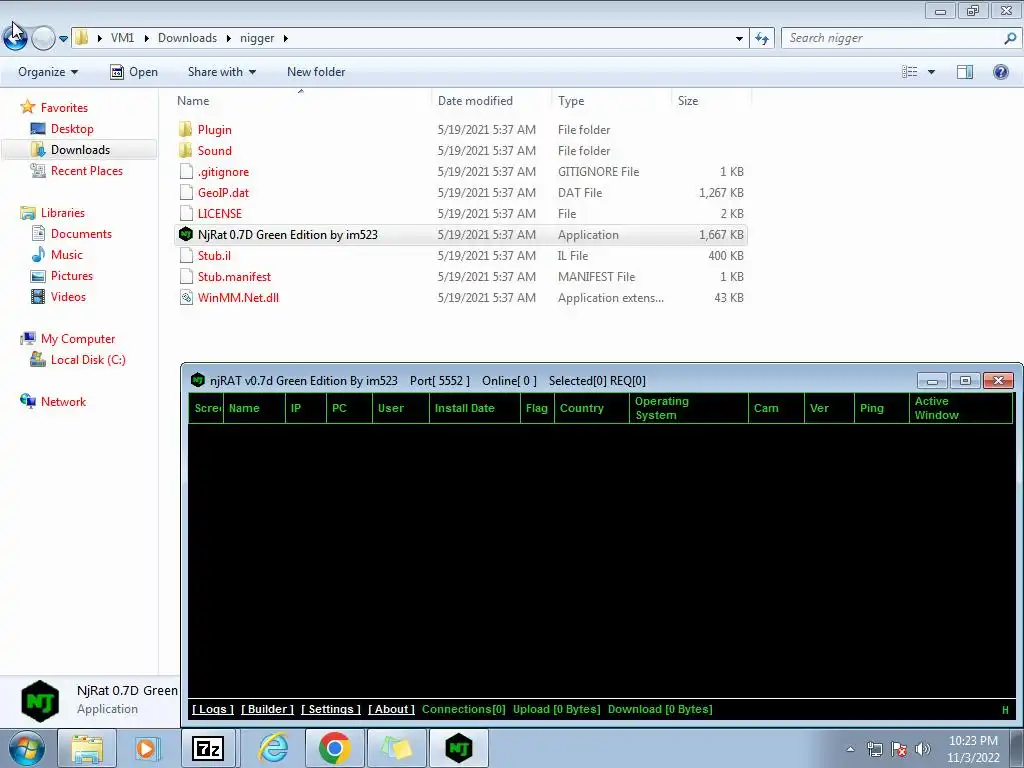Click the Open toolbar button
The image size is (1024, 768).
click(x=134, y=72)
